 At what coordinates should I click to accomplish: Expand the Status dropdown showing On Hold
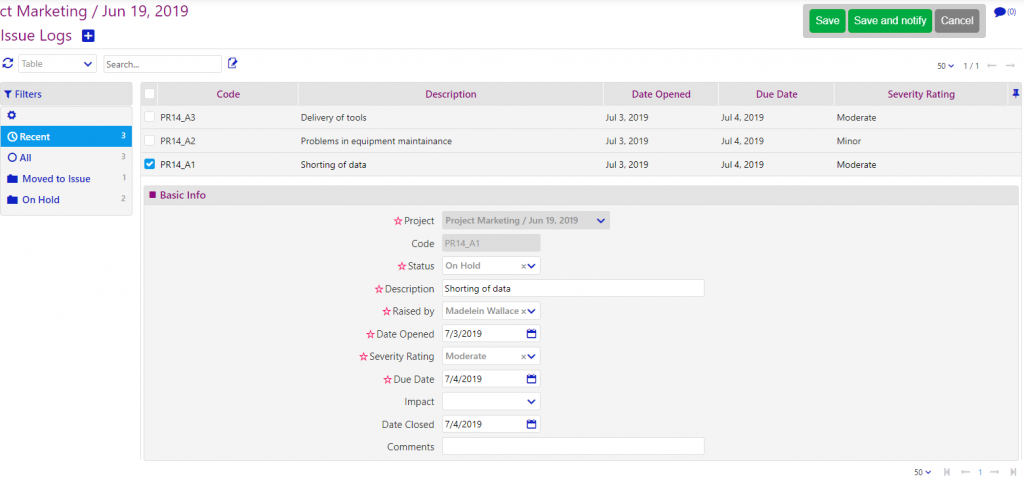533,266
